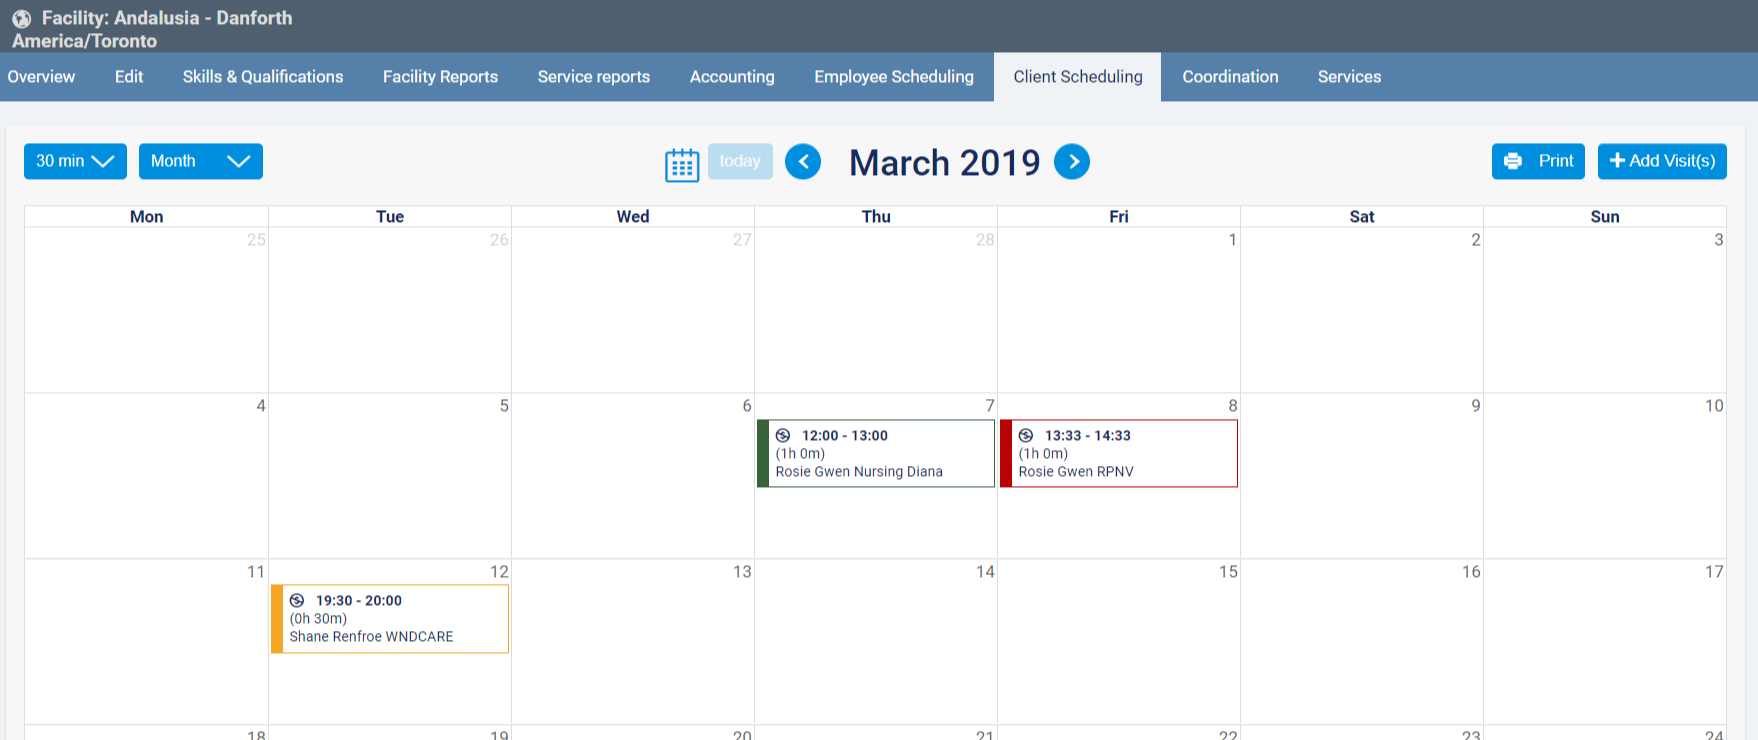
Task: Click the globe icon beside Facility title
Action: click(22, 19)
